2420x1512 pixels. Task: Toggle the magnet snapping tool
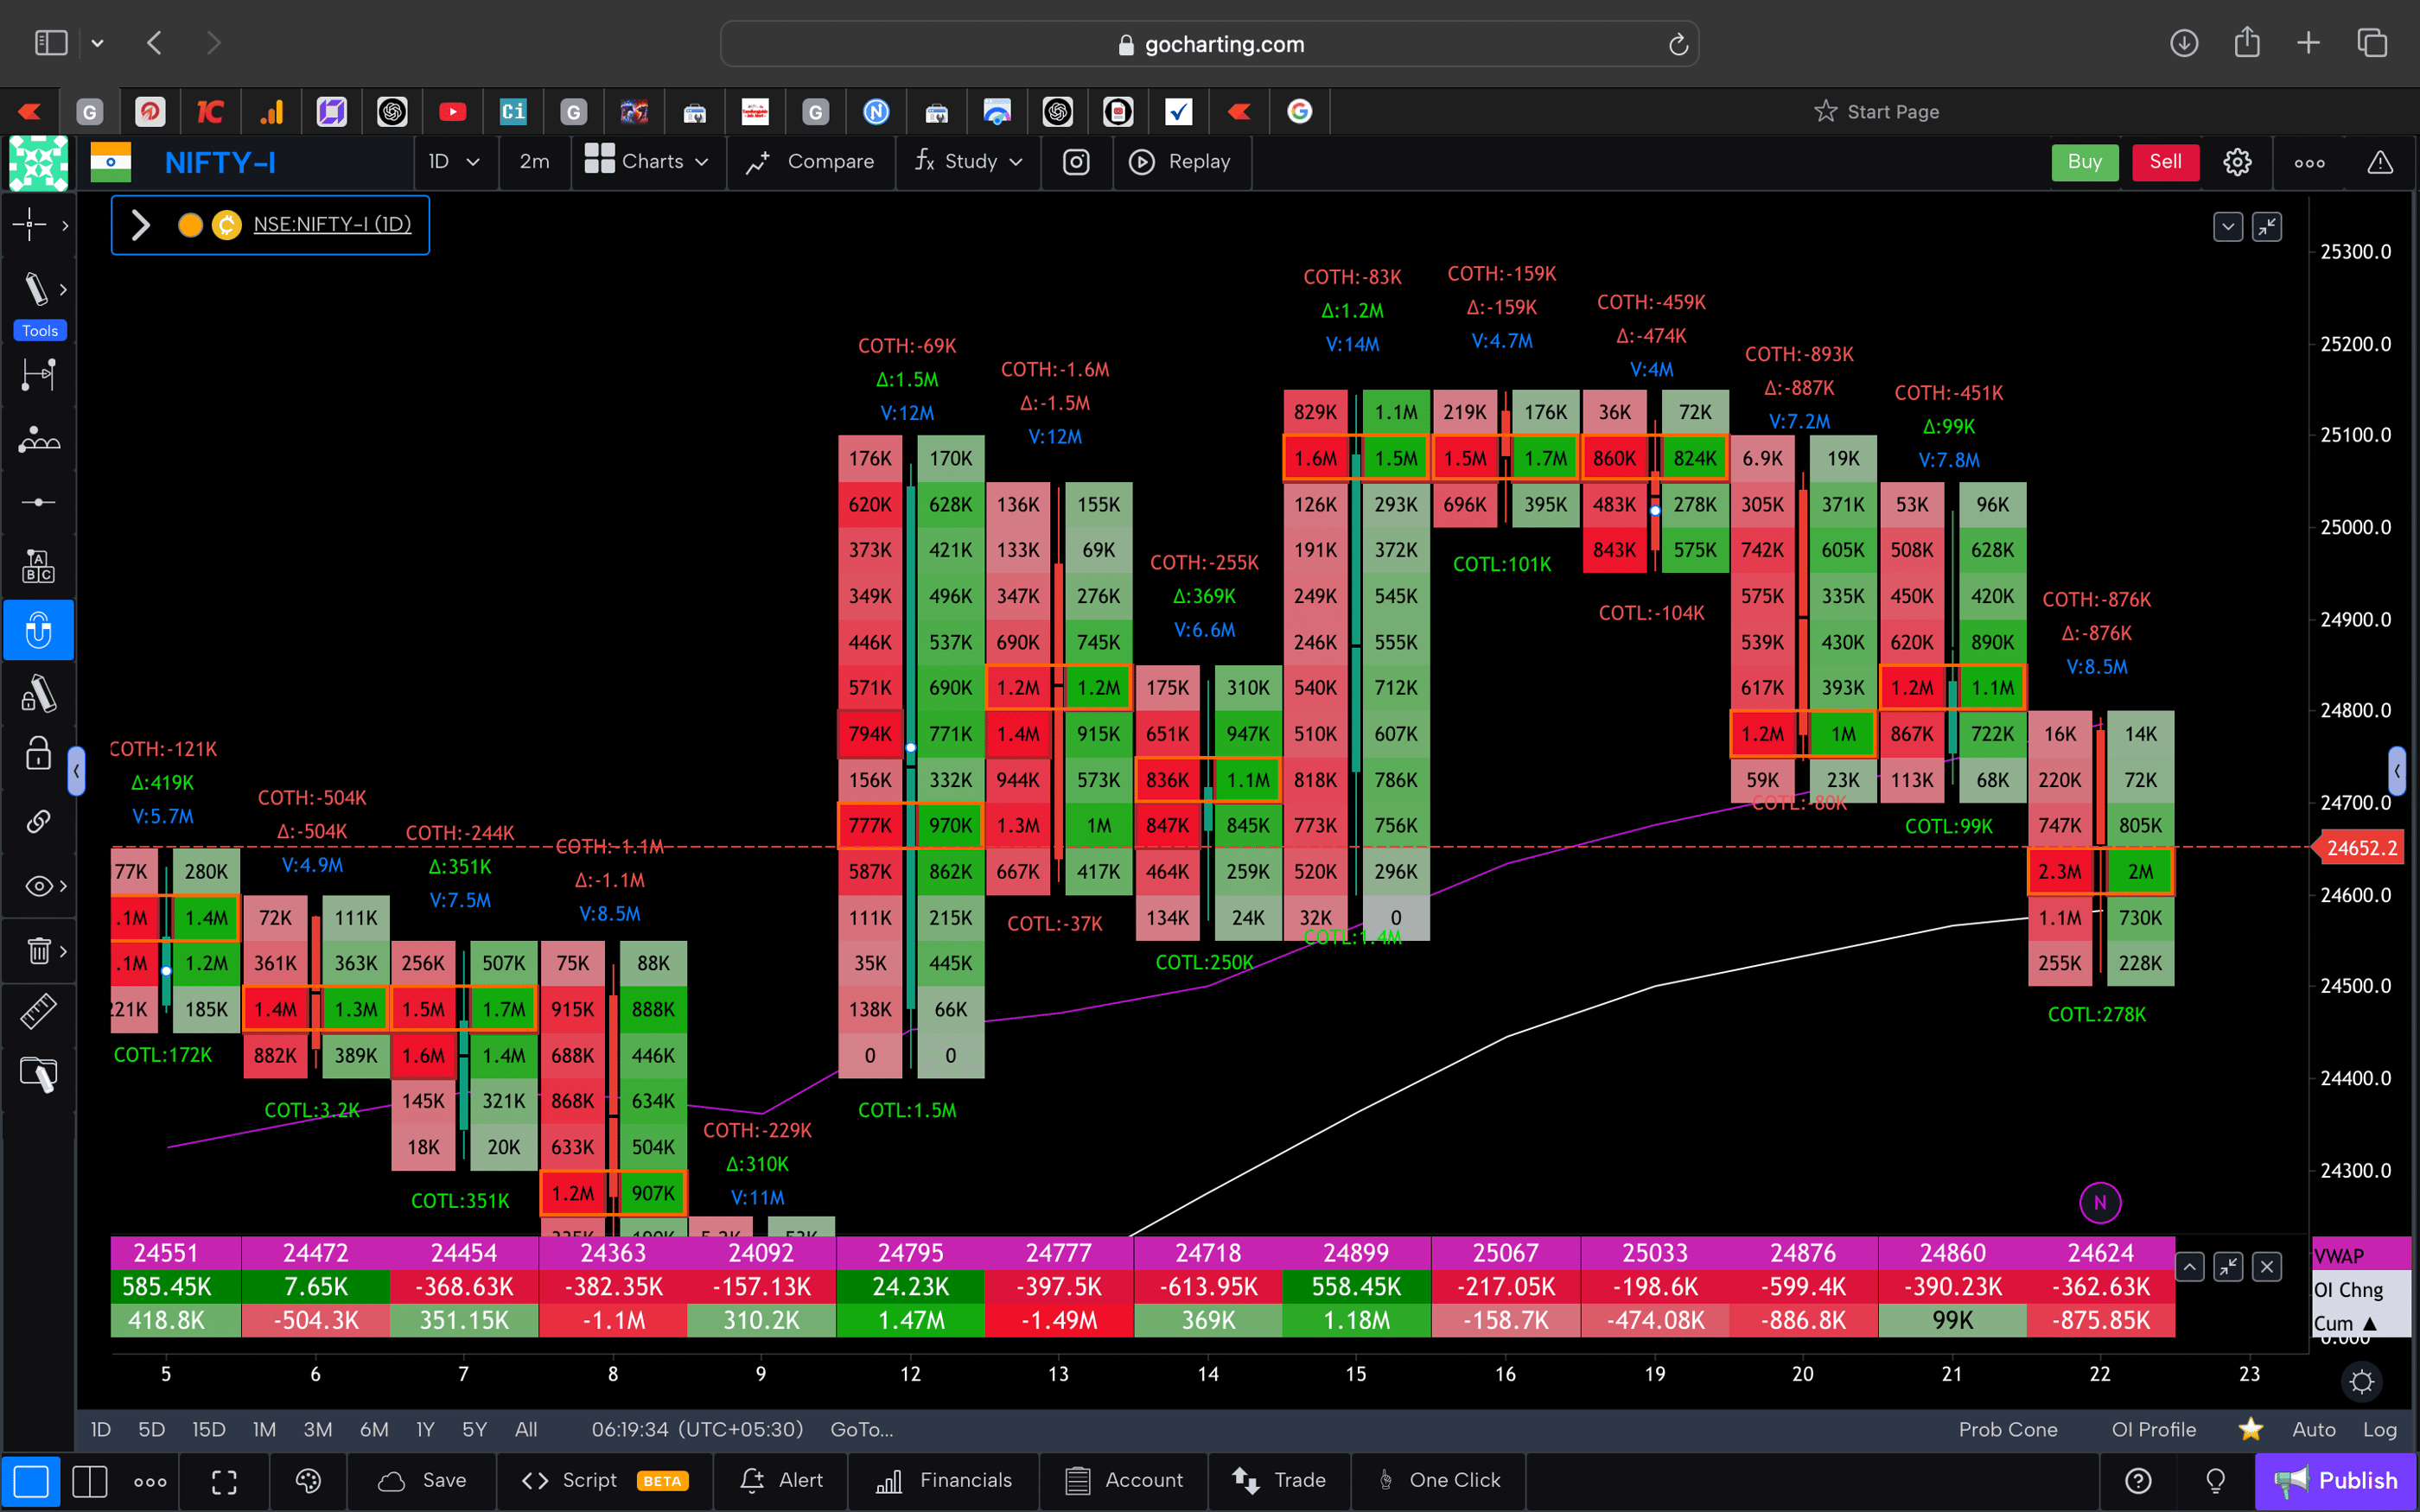38,630
